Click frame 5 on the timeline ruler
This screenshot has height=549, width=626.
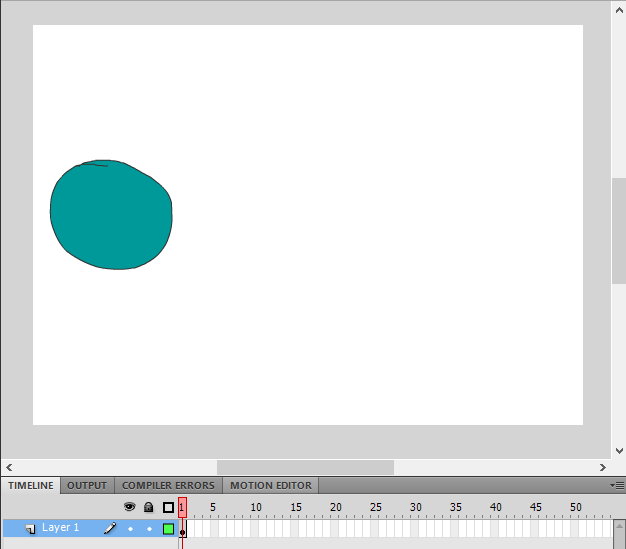213,507
